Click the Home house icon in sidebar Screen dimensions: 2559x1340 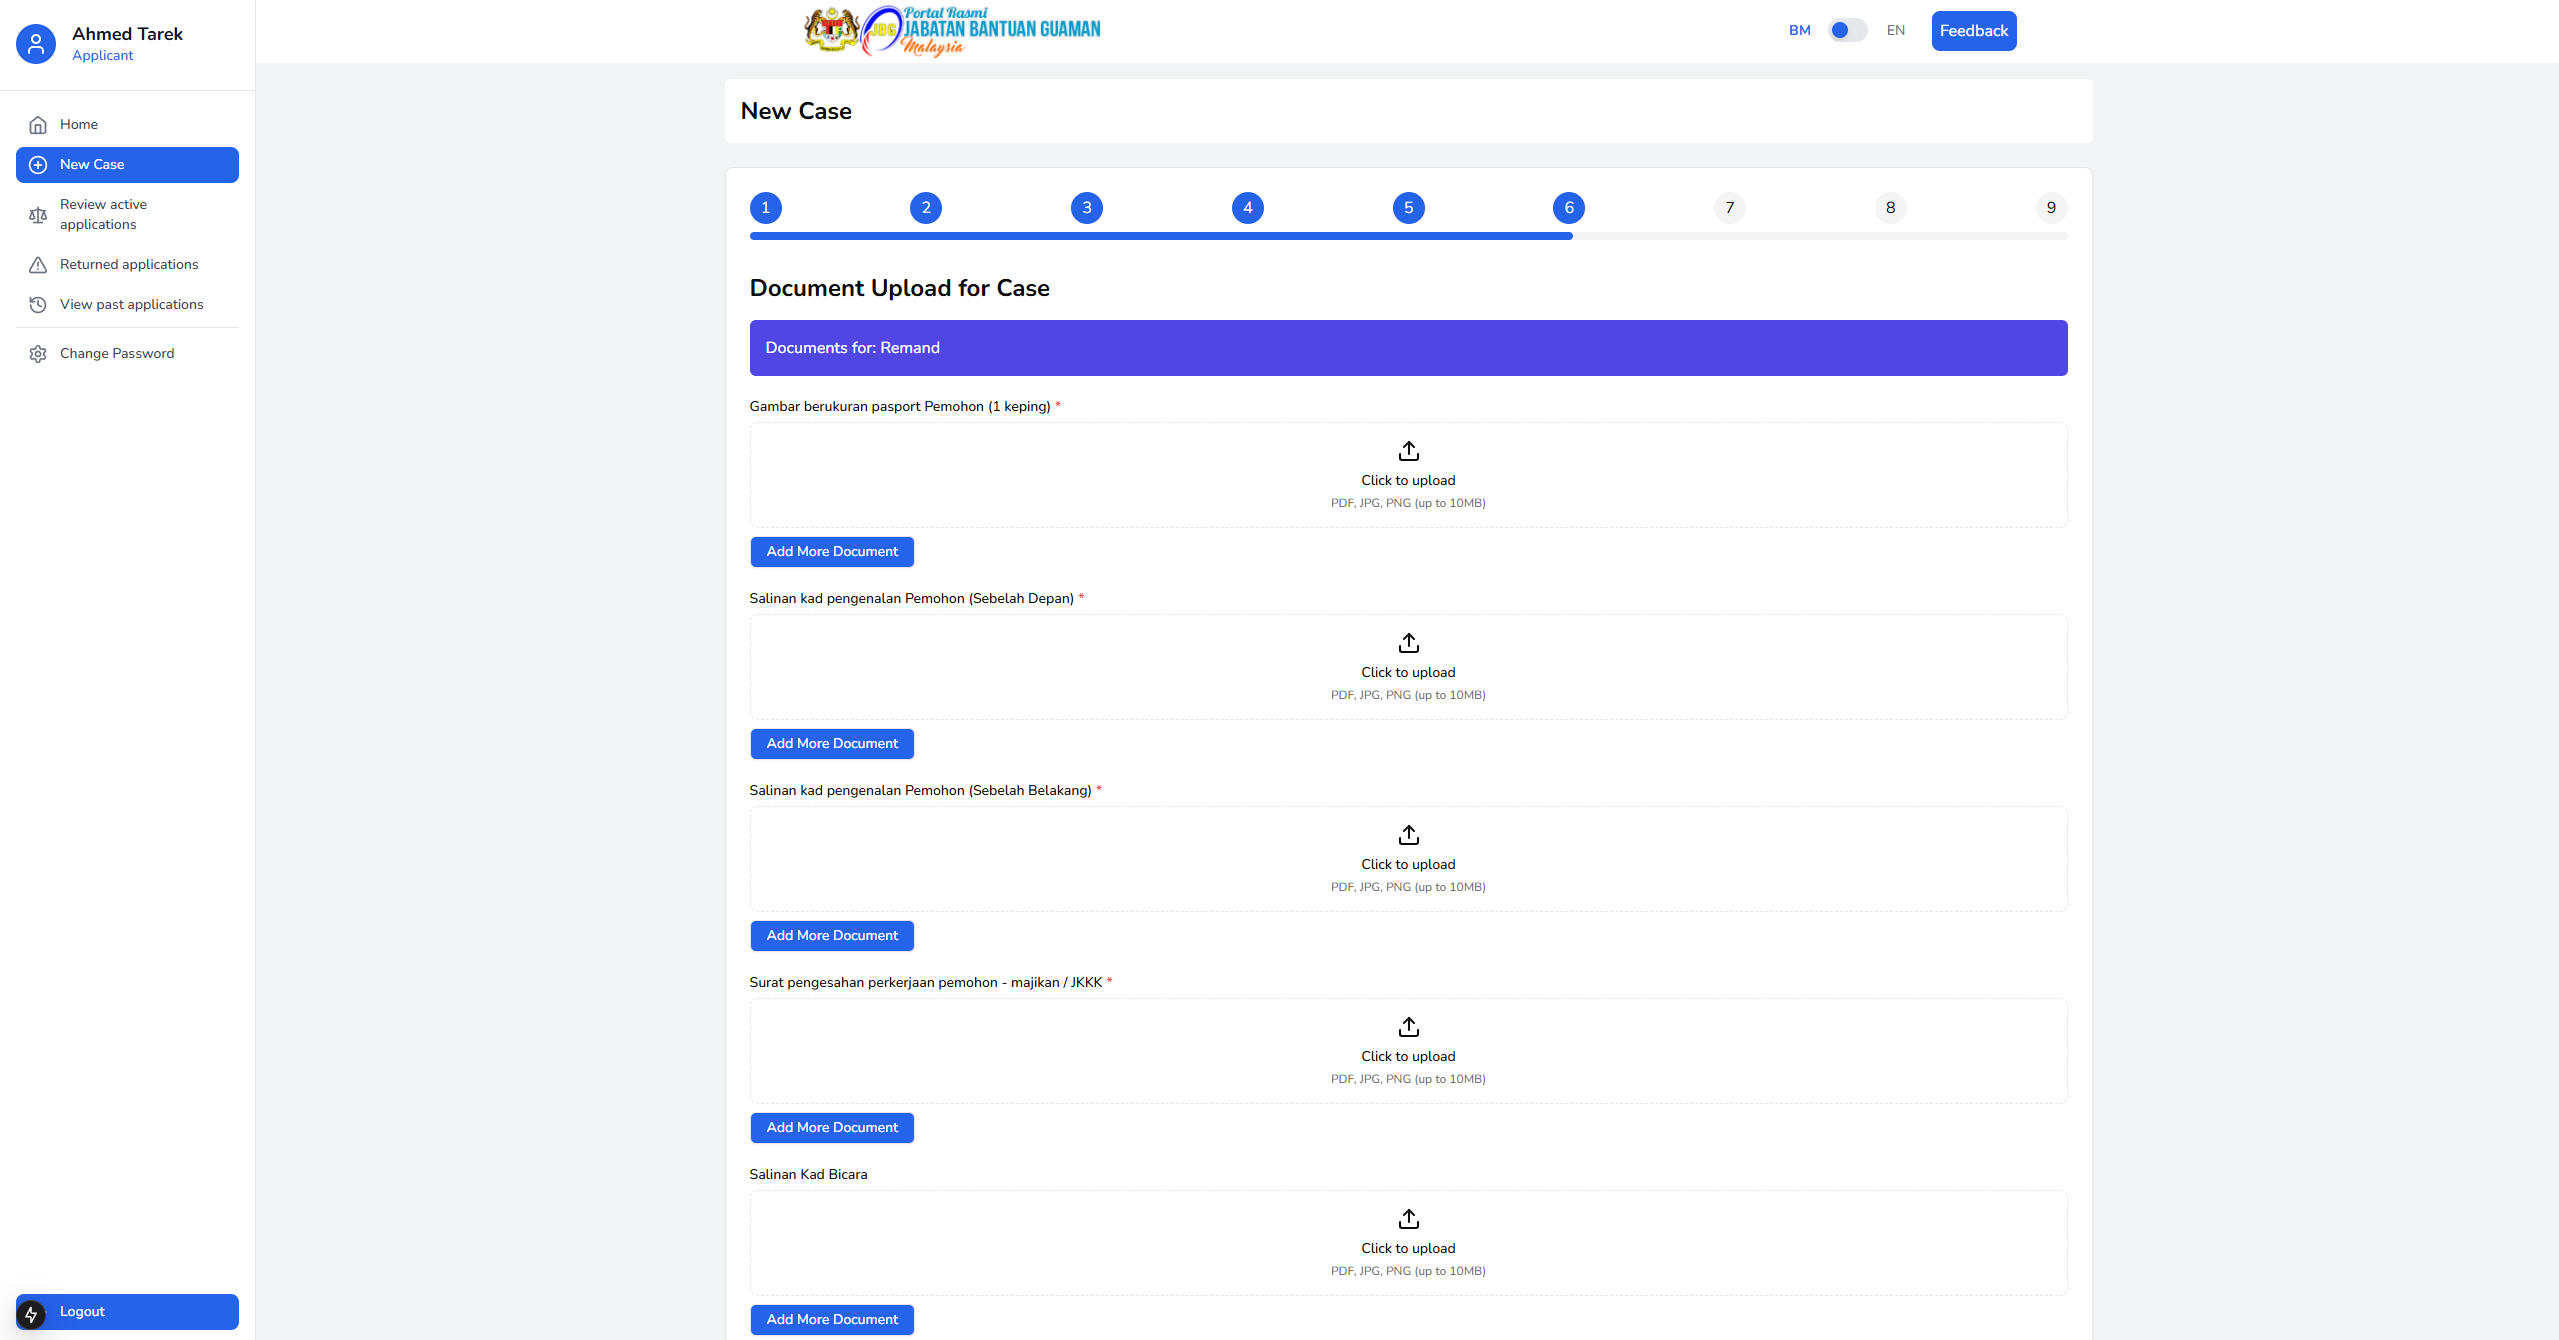(38, 125)
